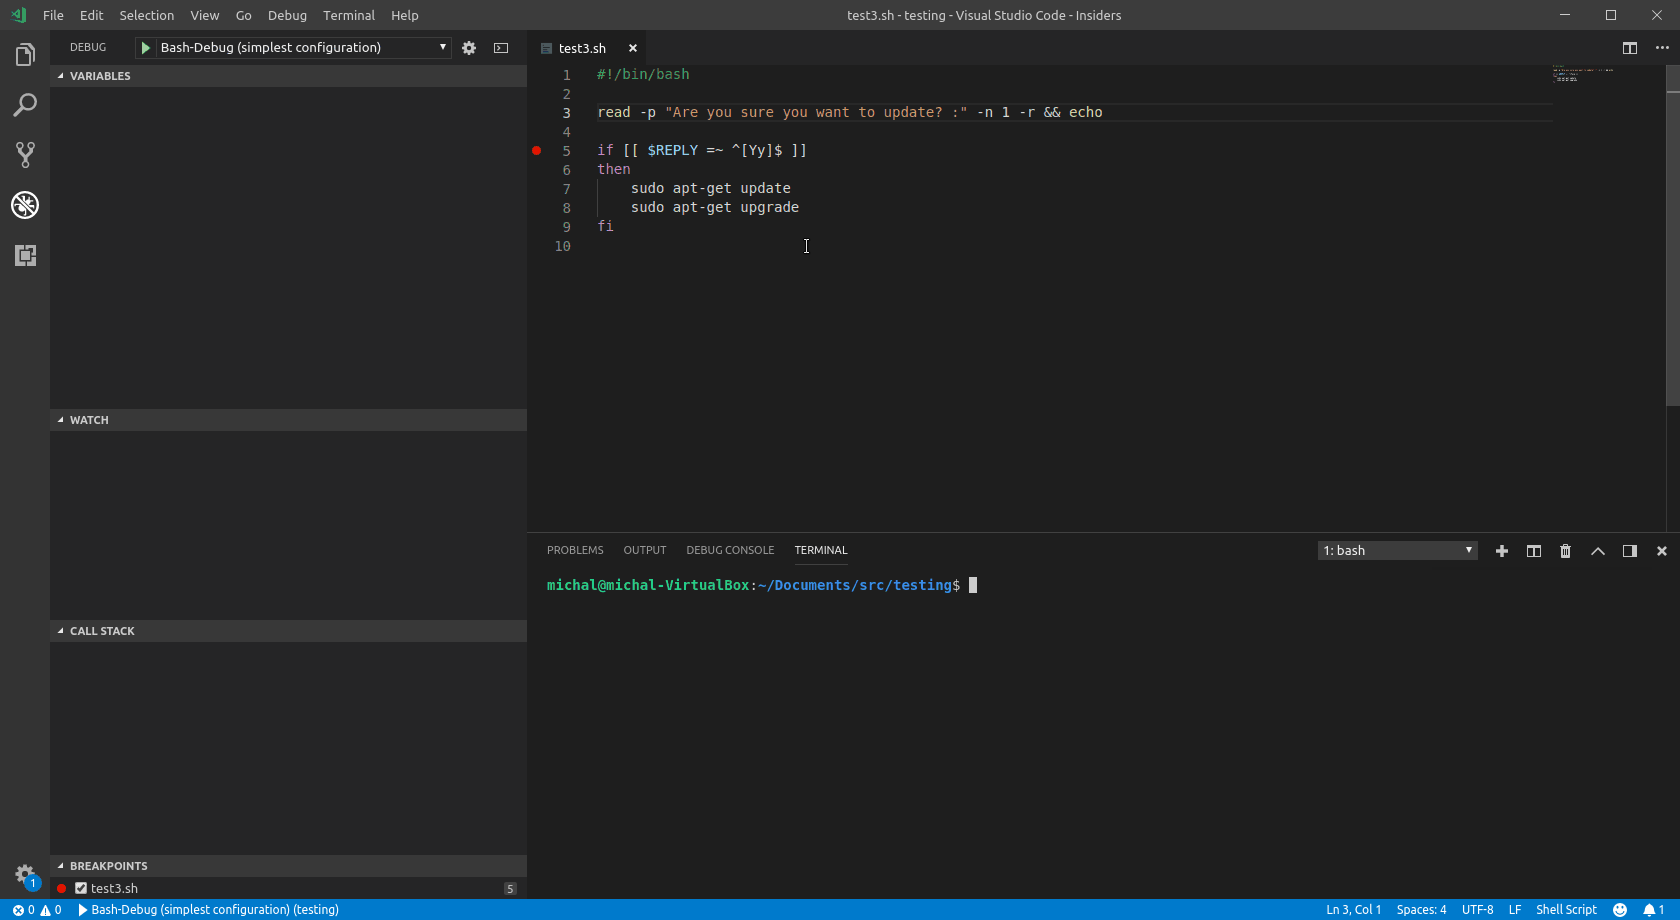
Task: Open the Explorer view
Action: 25,54
